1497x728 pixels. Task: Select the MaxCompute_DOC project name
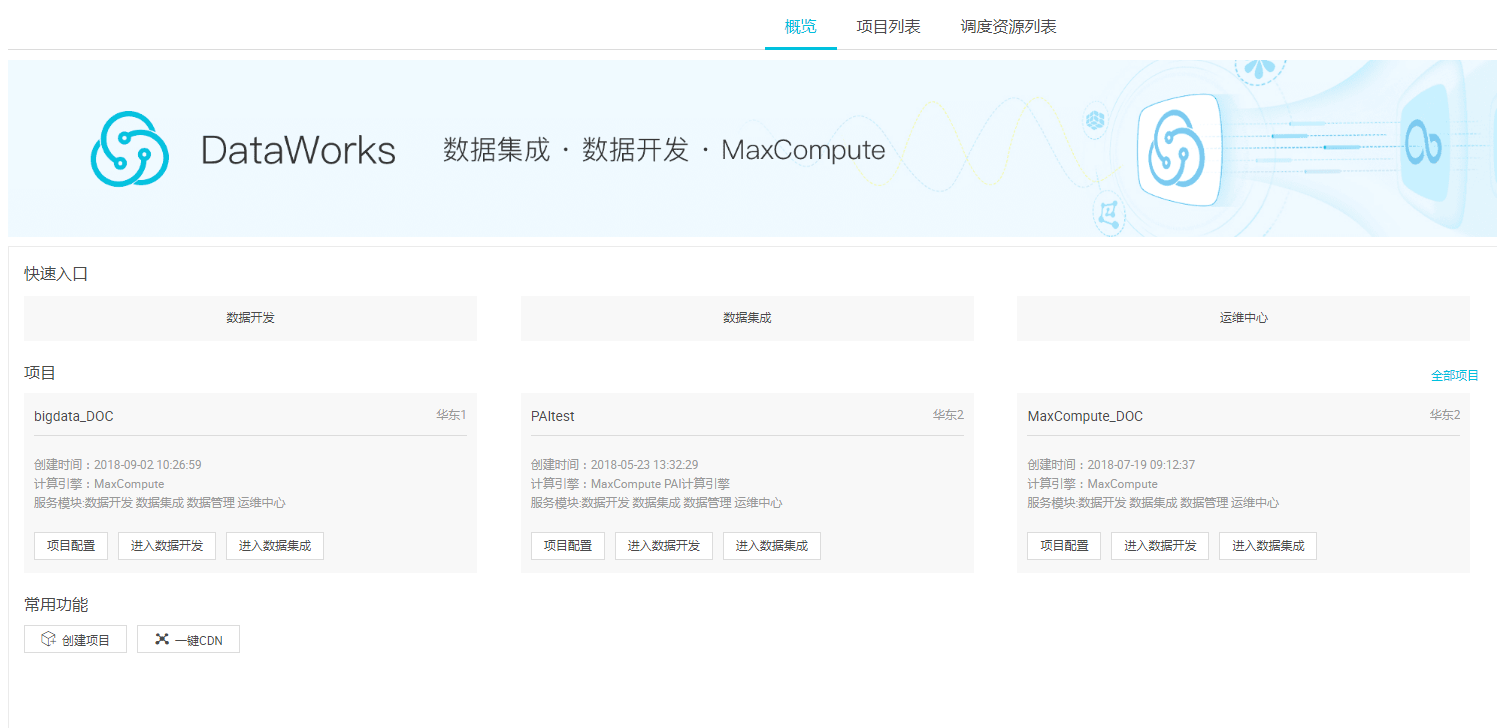1085,416
